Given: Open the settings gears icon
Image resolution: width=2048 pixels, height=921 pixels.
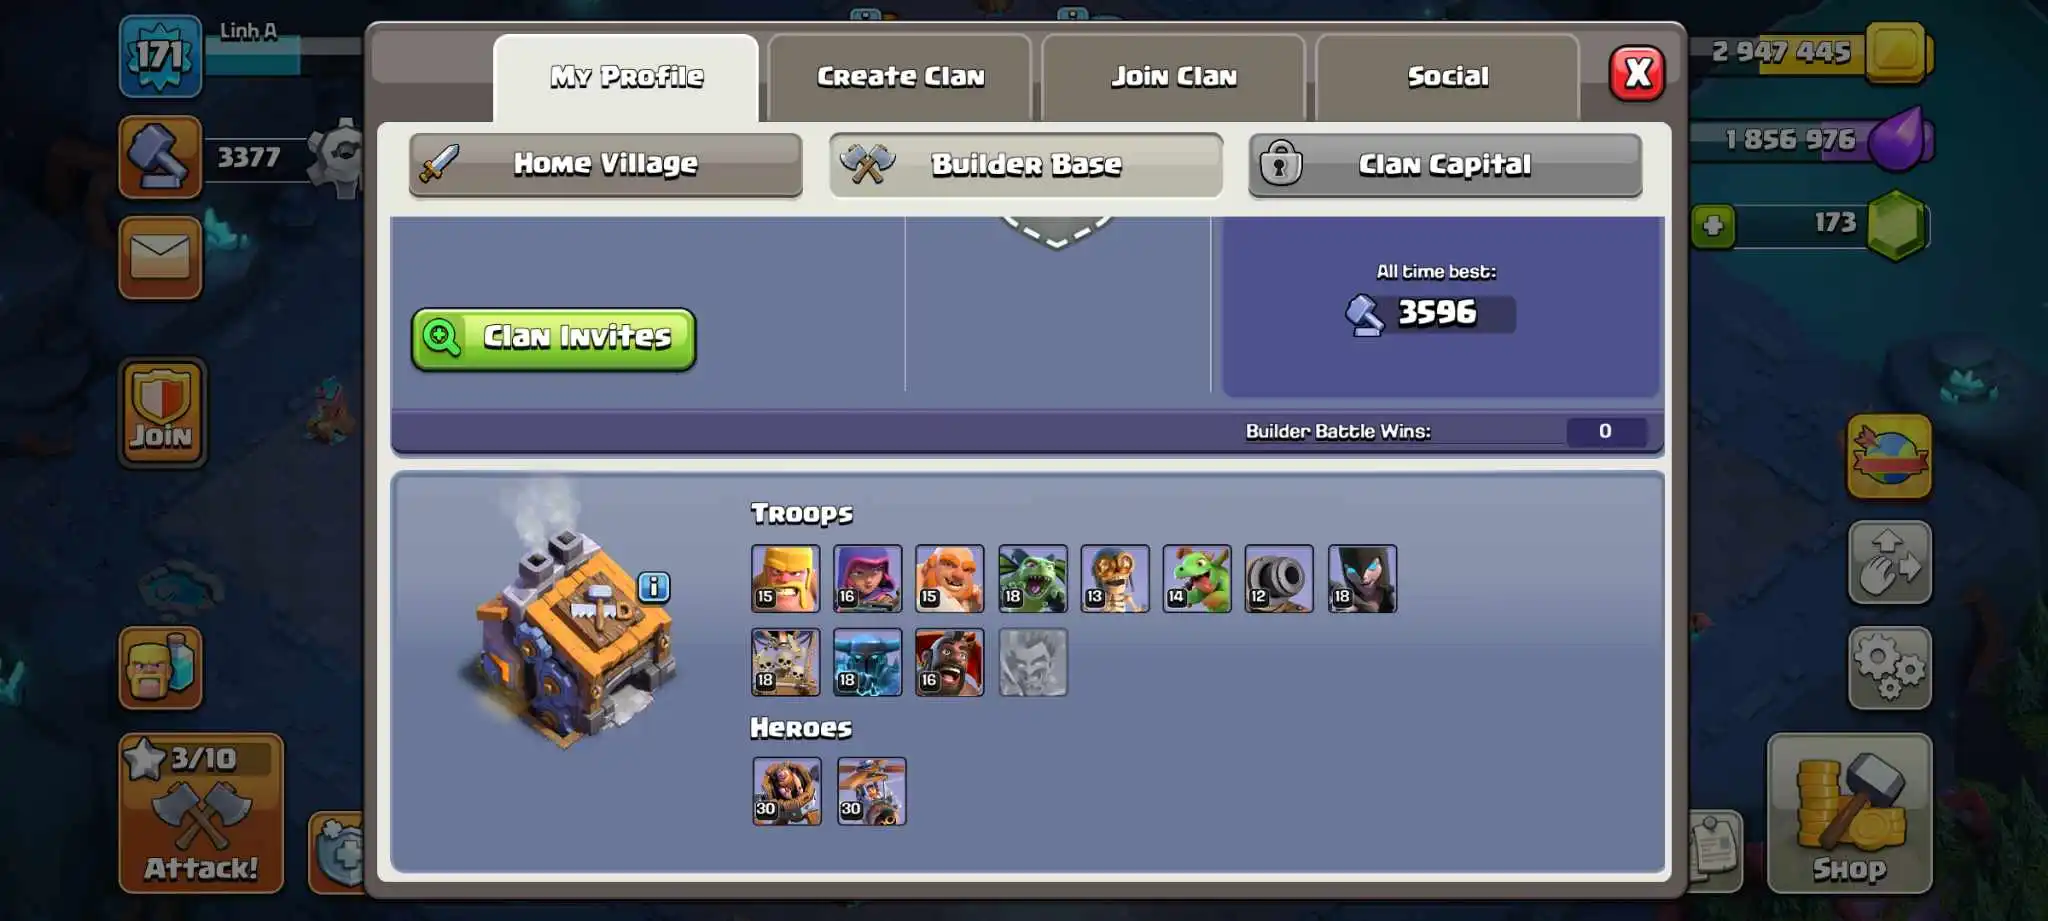Looking at the screenshot, I should 1889,667.
